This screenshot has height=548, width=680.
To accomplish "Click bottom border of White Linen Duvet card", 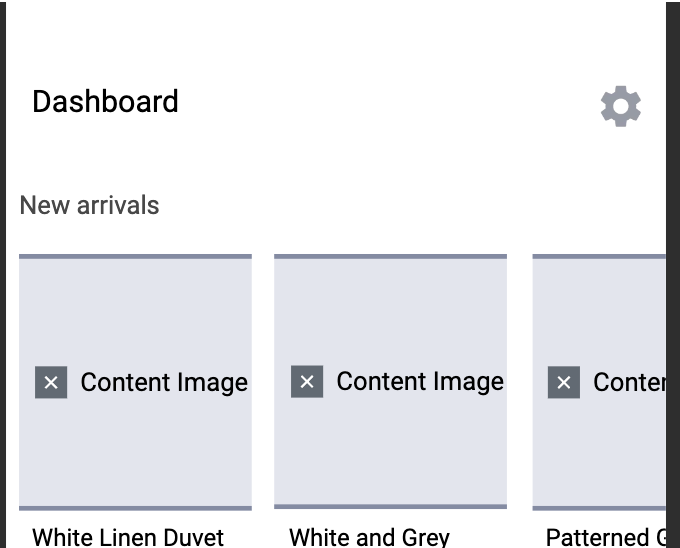I will 135,508.
